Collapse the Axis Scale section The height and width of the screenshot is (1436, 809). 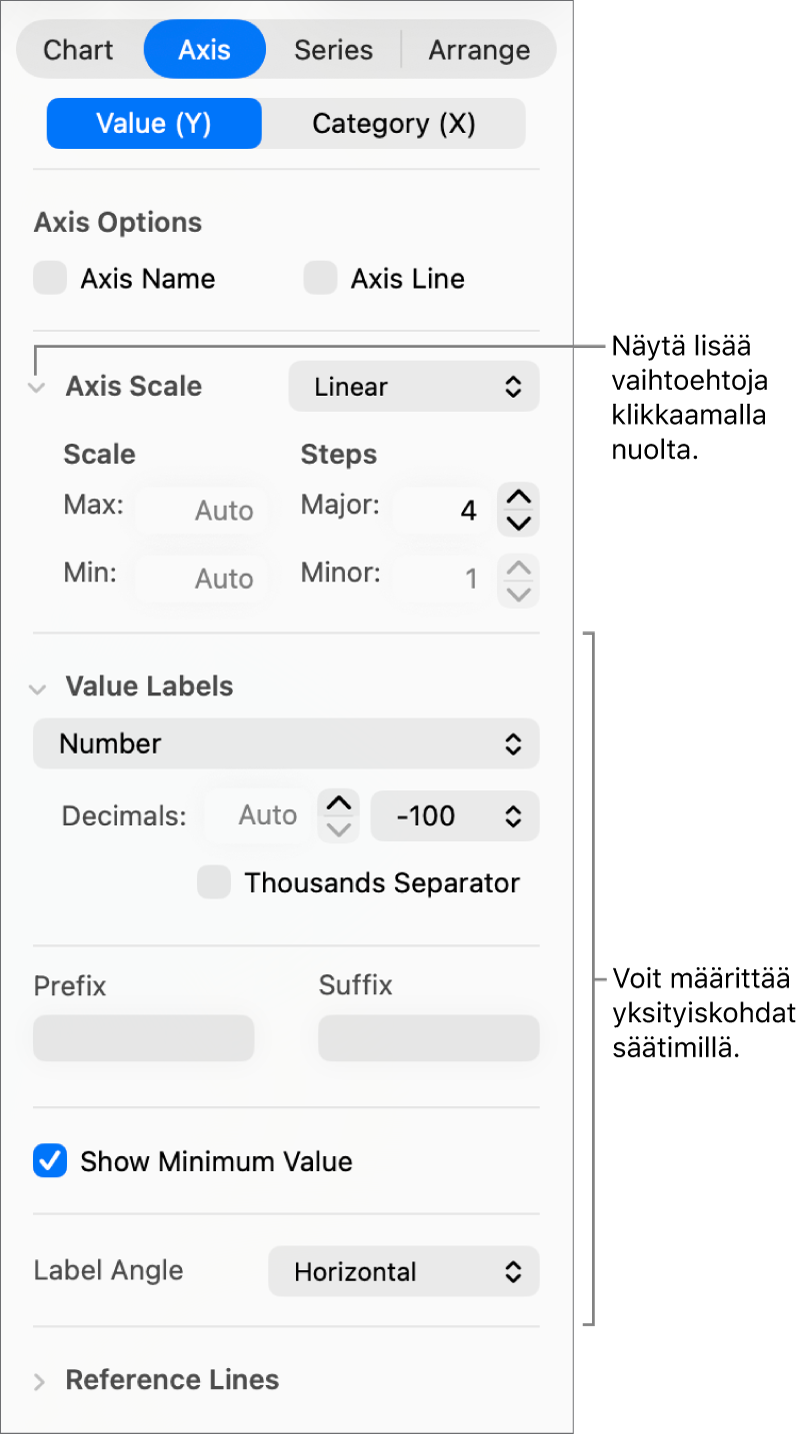pos(38,388)
